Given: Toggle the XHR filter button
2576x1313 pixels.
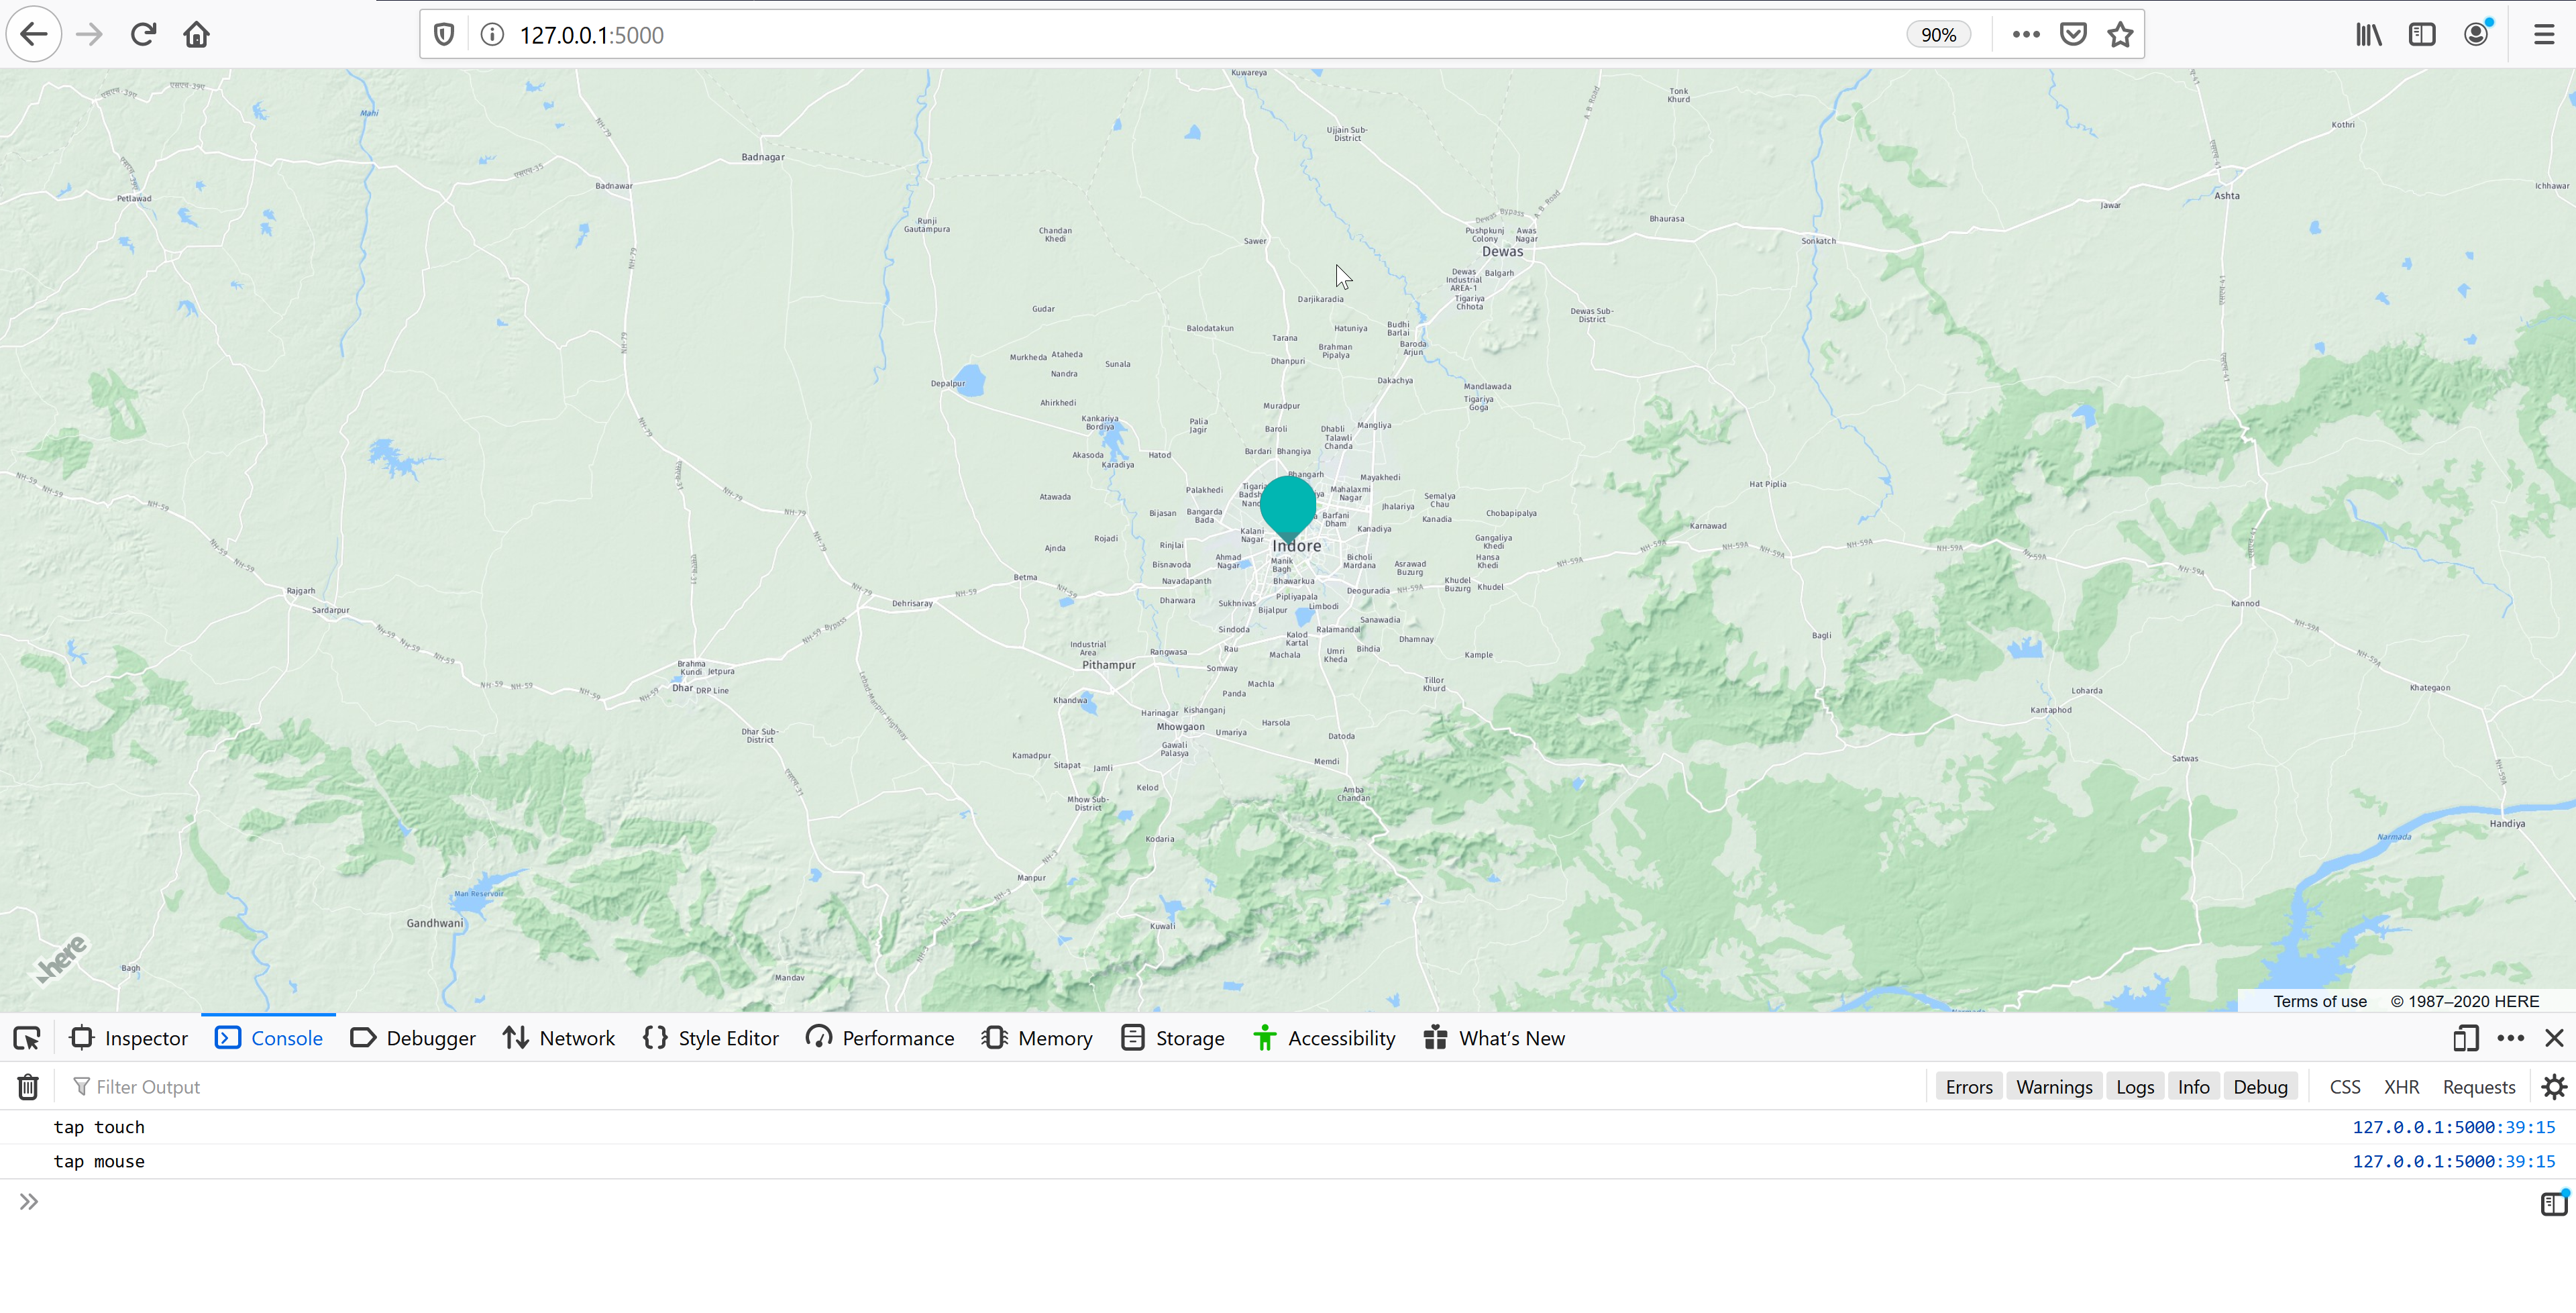Looking at the screenshot, I should click(2401, 1087).
